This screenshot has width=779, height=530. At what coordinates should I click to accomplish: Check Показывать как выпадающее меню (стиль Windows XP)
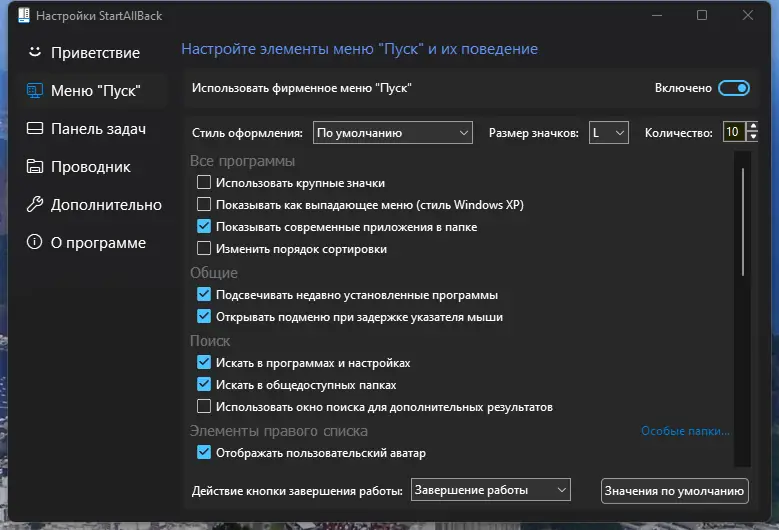(x=204, y=204)
